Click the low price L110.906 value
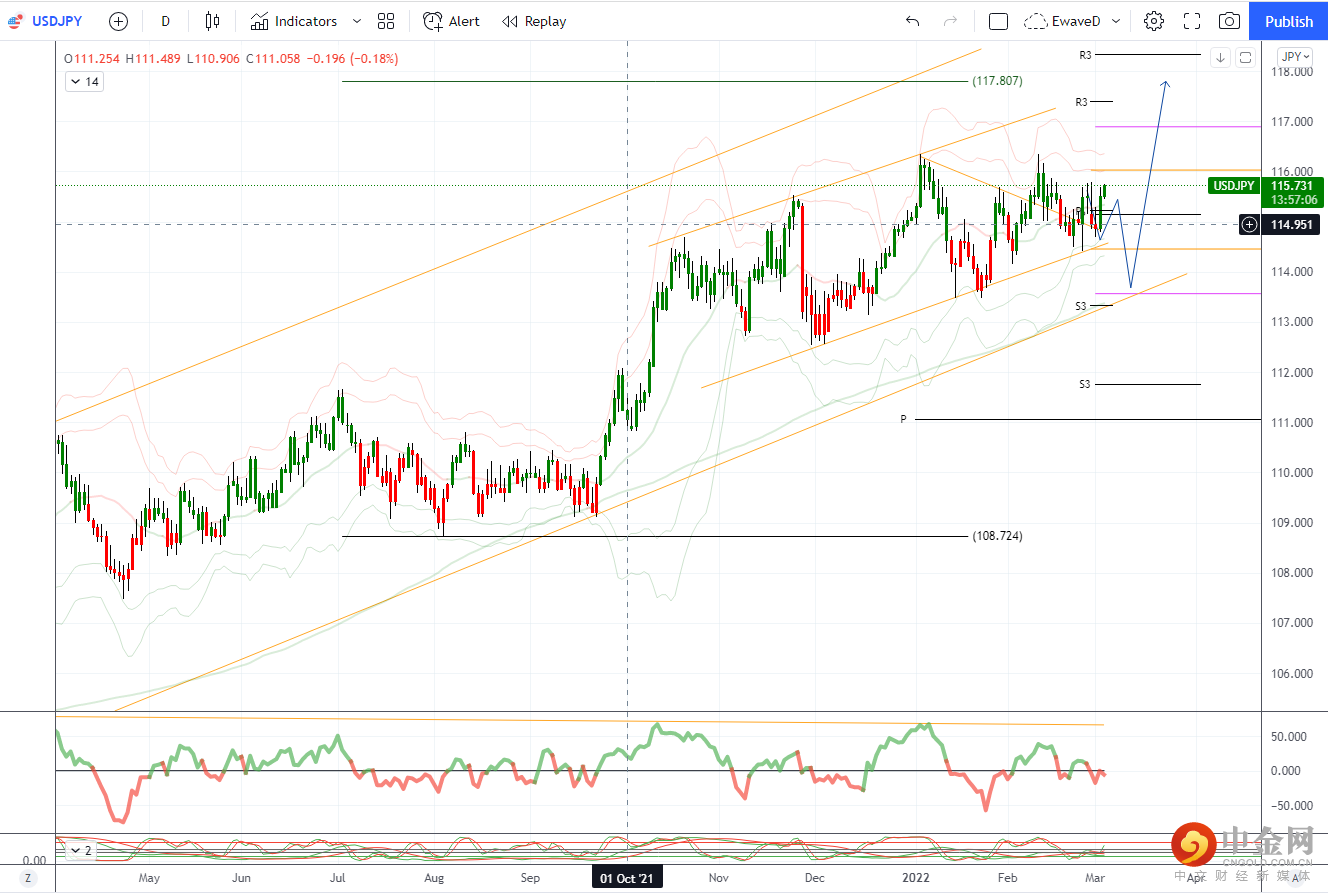 point(214,59)
